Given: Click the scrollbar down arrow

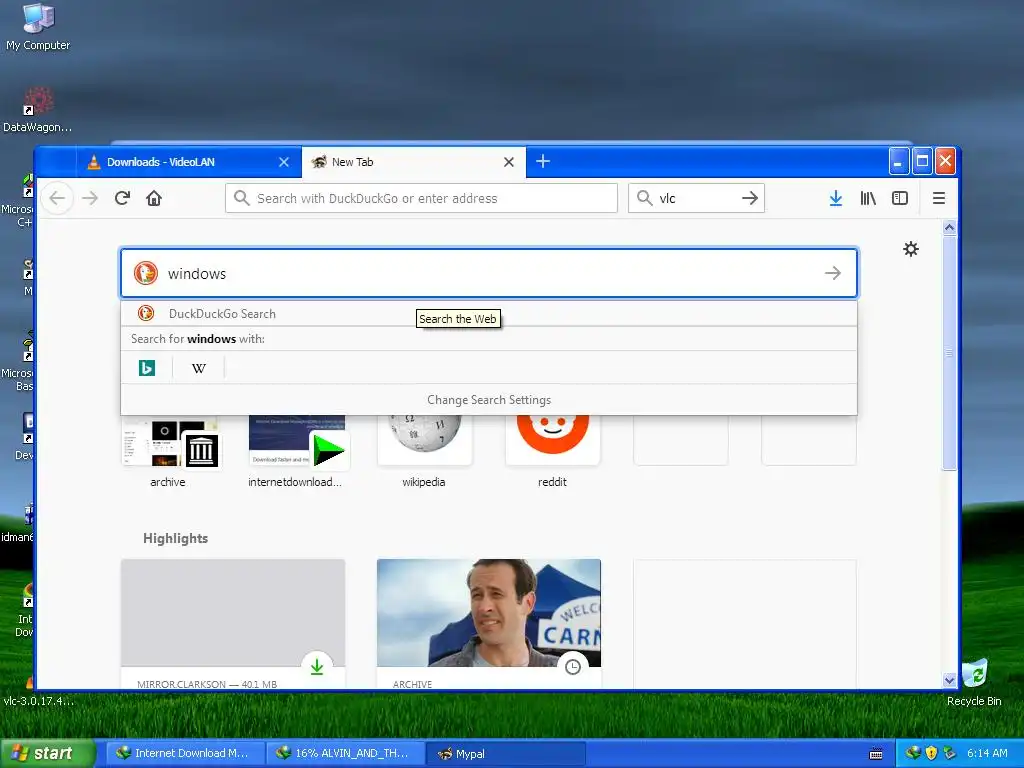Looking at the screenshot, I should pos(950,680).
